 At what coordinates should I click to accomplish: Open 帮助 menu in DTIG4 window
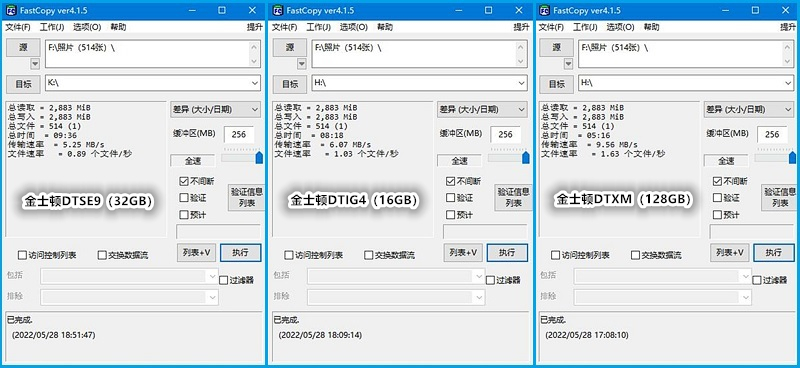point(385,27)
